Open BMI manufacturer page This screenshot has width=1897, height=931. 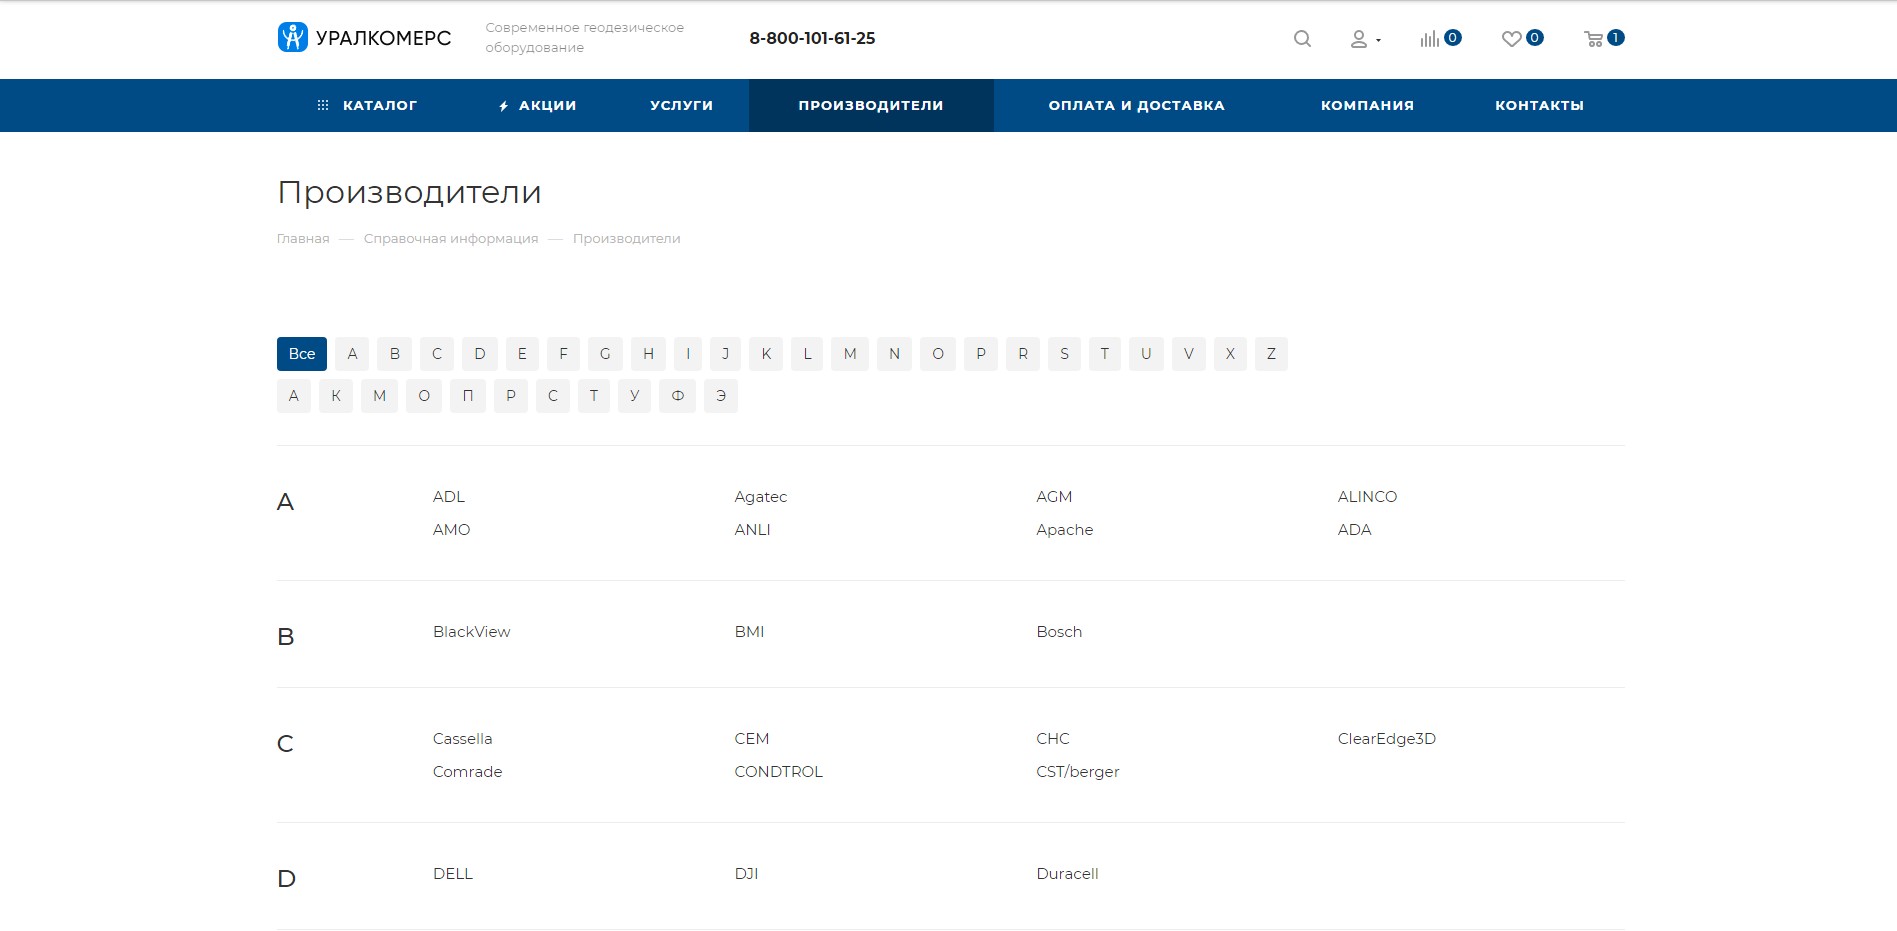click(749, 632)
